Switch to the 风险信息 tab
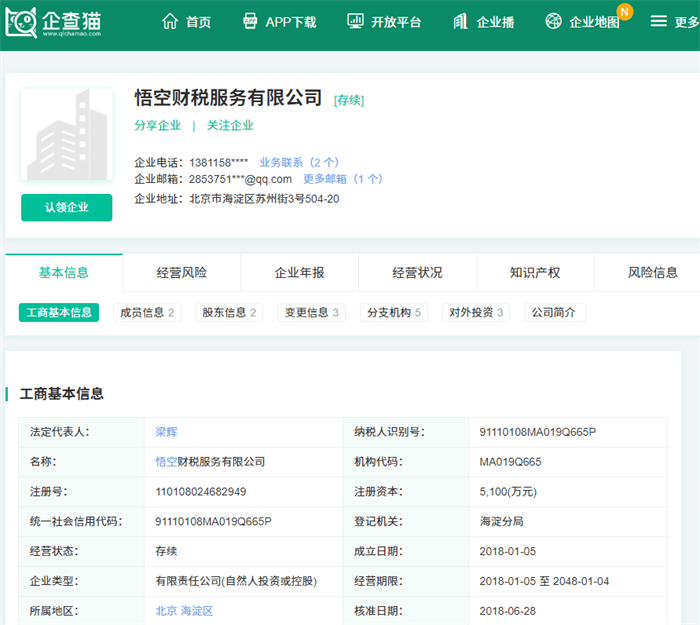700x625 pixels. [653, 272]
